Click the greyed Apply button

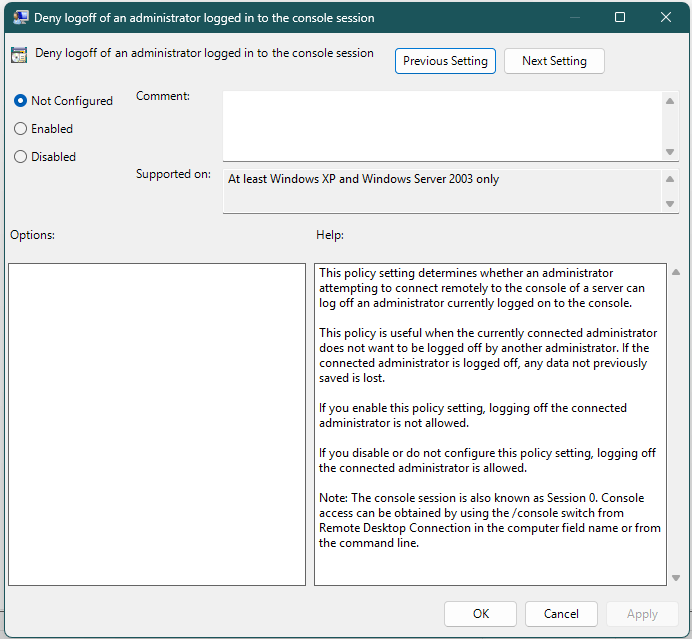click(642, 614)
